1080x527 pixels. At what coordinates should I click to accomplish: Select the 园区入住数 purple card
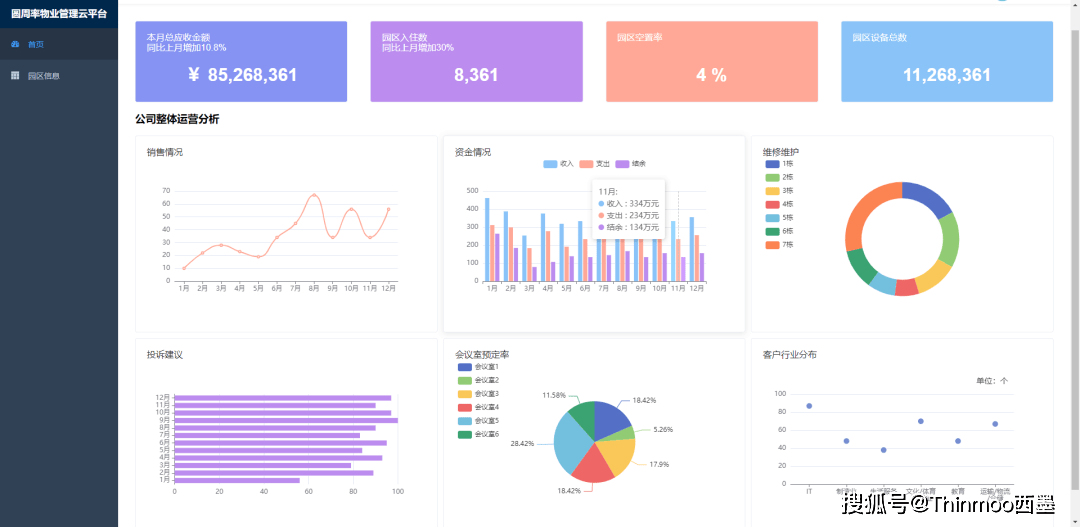tap(477, 61)
